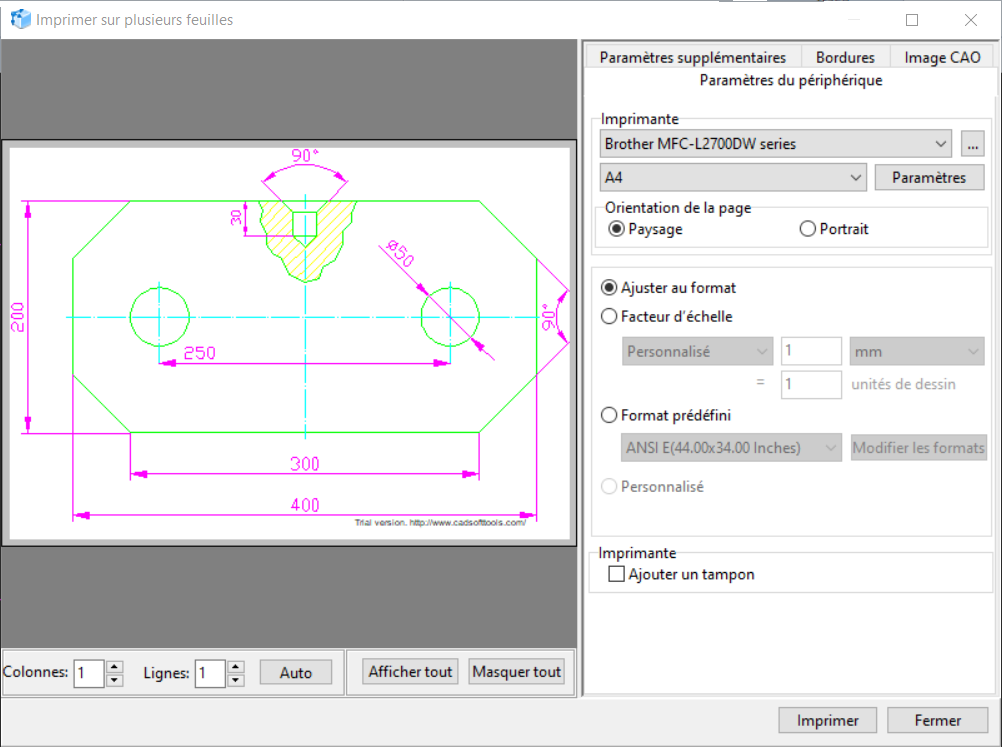Enable the Ajouter un tampon checkbox
The width and height of the screenshot is (1002, 747).
point(616,574)
